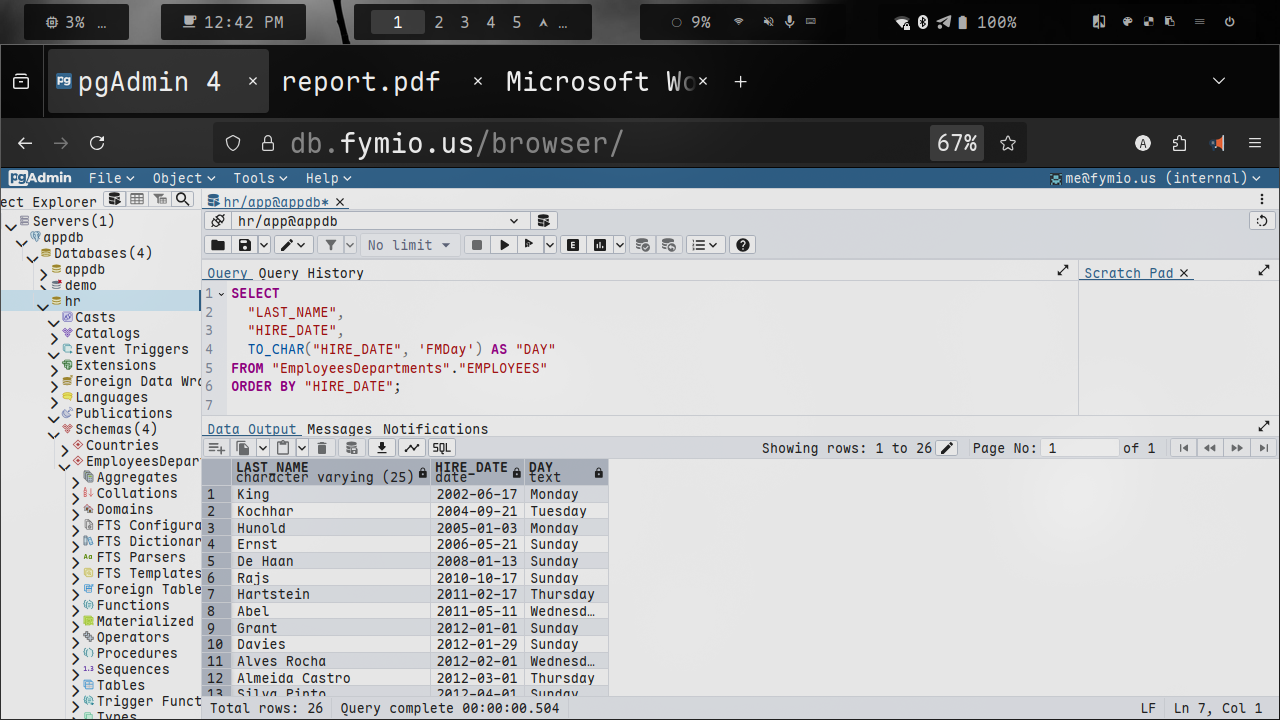Open the hr/app@appdb connection dropdown
The height and width of the screenshot is (720, 1280).
(x=514, y=221)
